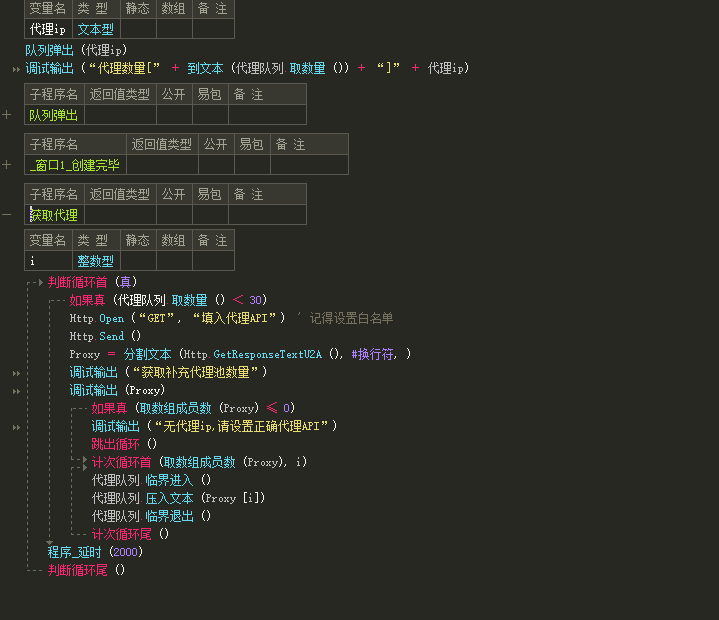Click the 分割文本 function call
The image size is (719, 620).
click(148, 354)
